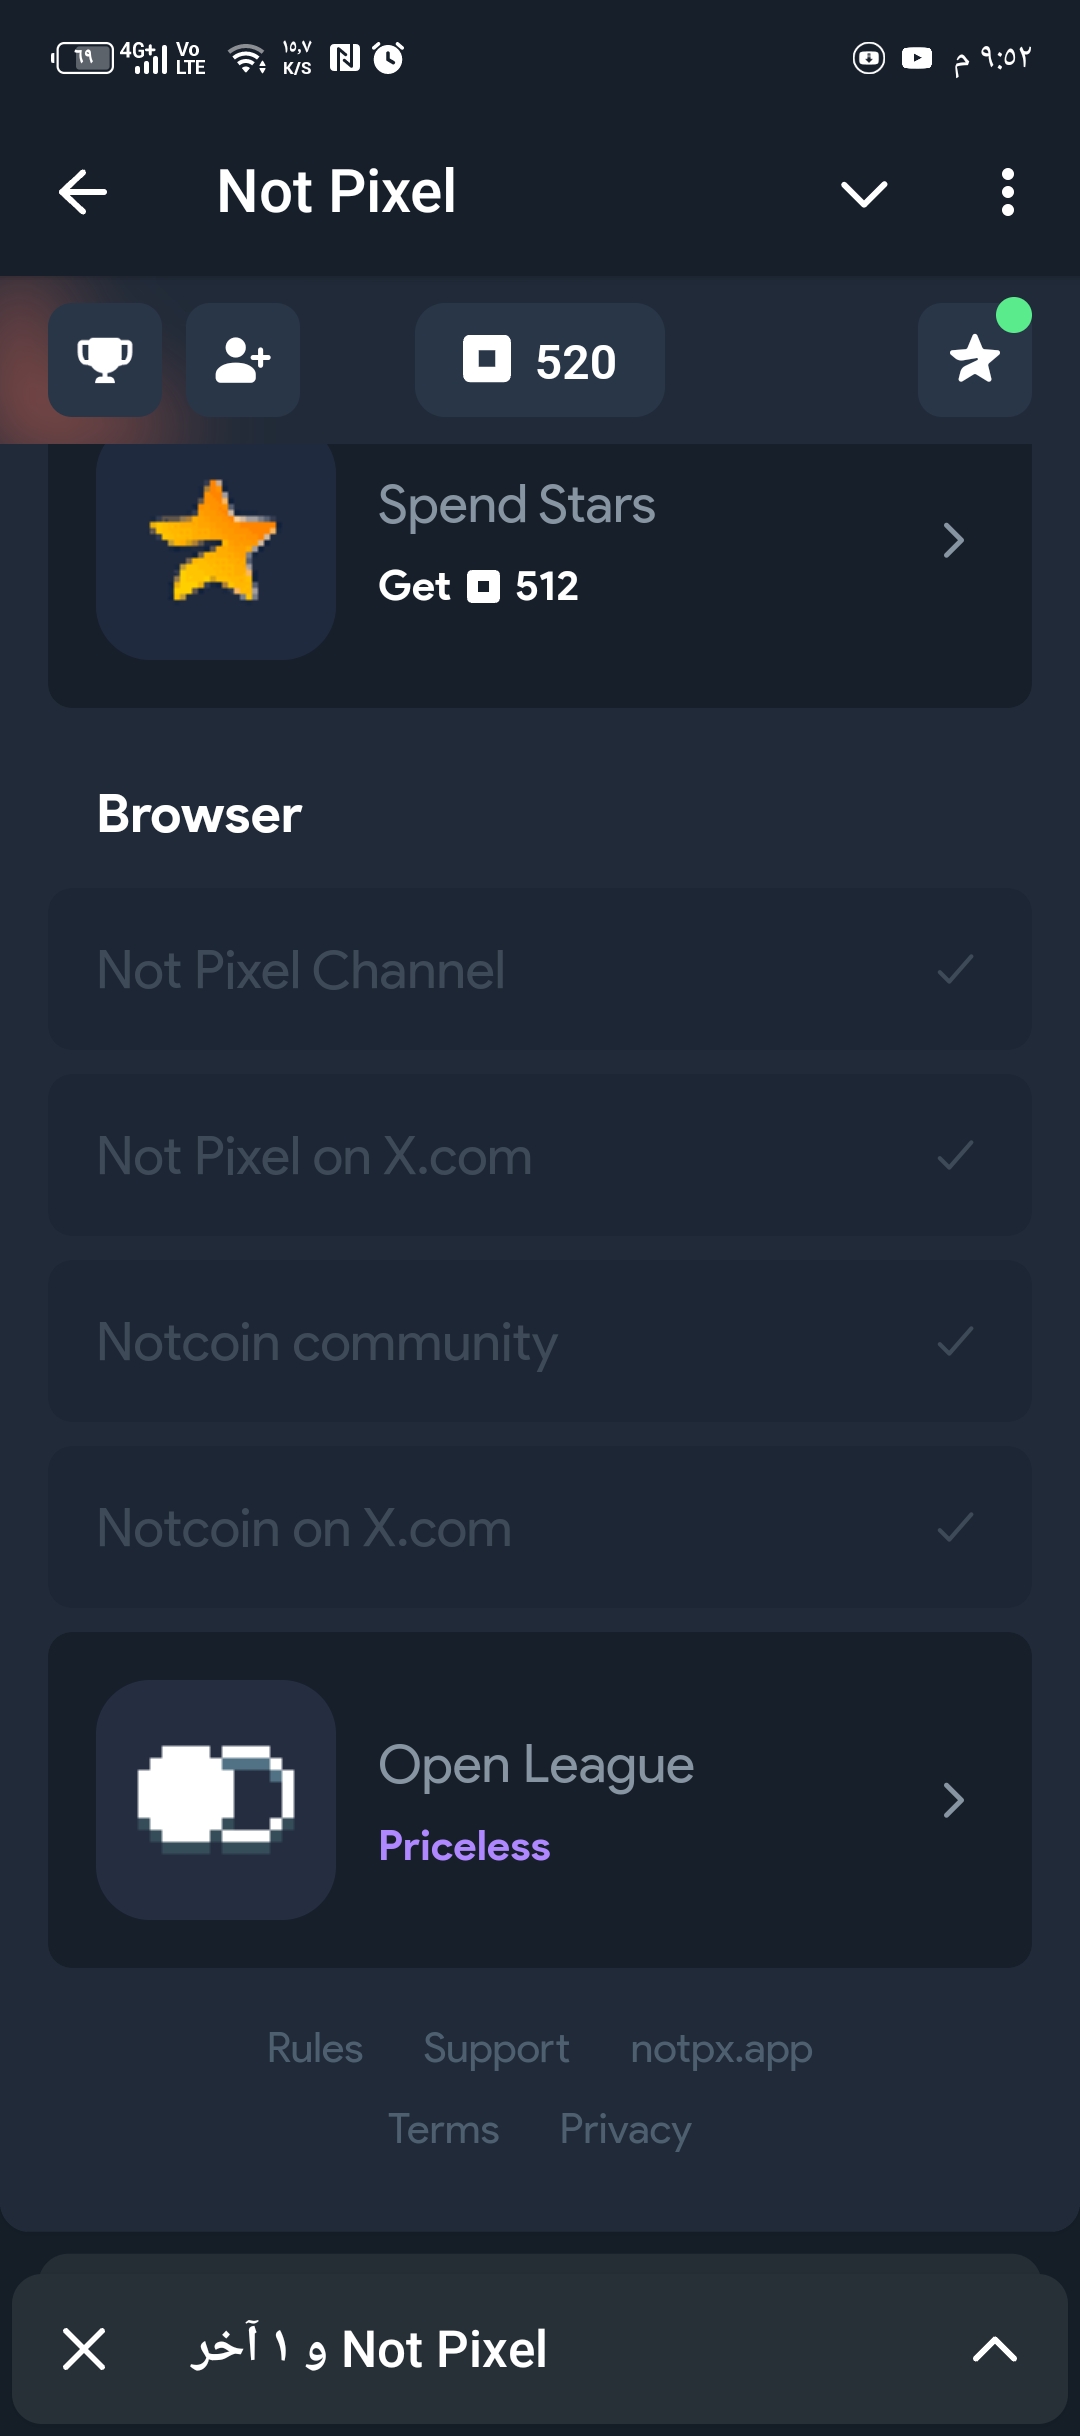Open the Open League task chevron
1080x2436 pixels.
[953, 1800]
